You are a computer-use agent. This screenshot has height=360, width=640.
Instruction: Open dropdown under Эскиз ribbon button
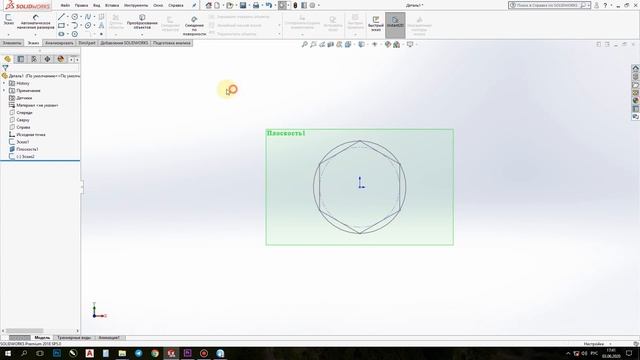(9, 34)
